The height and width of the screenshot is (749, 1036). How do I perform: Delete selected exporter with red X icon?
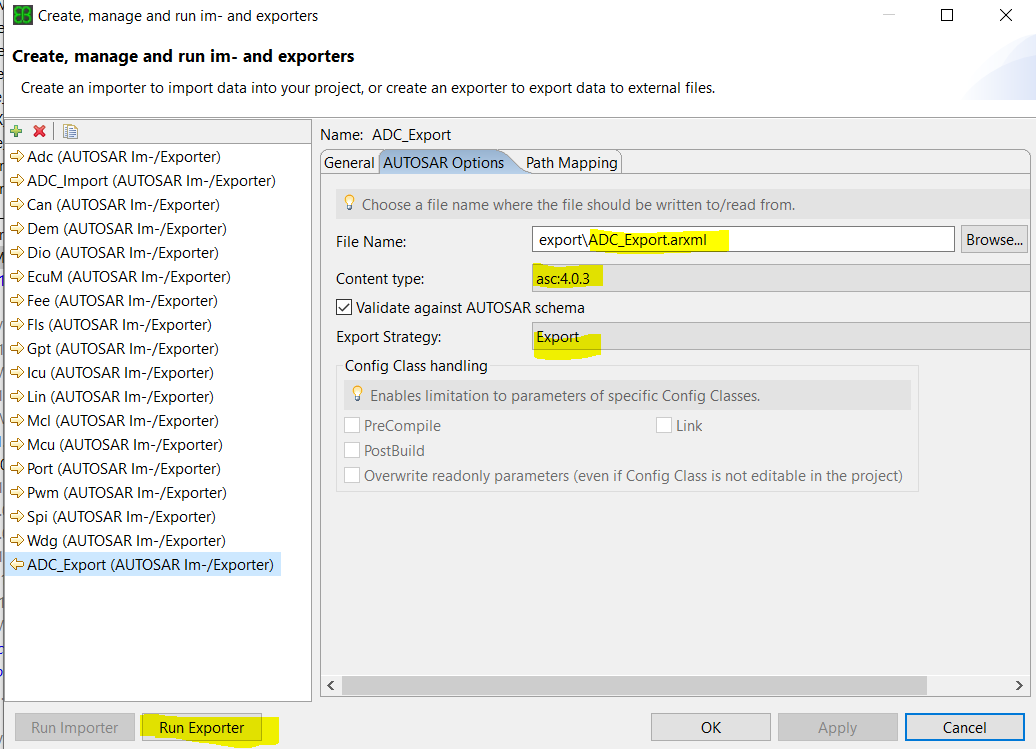click(40, 131)
